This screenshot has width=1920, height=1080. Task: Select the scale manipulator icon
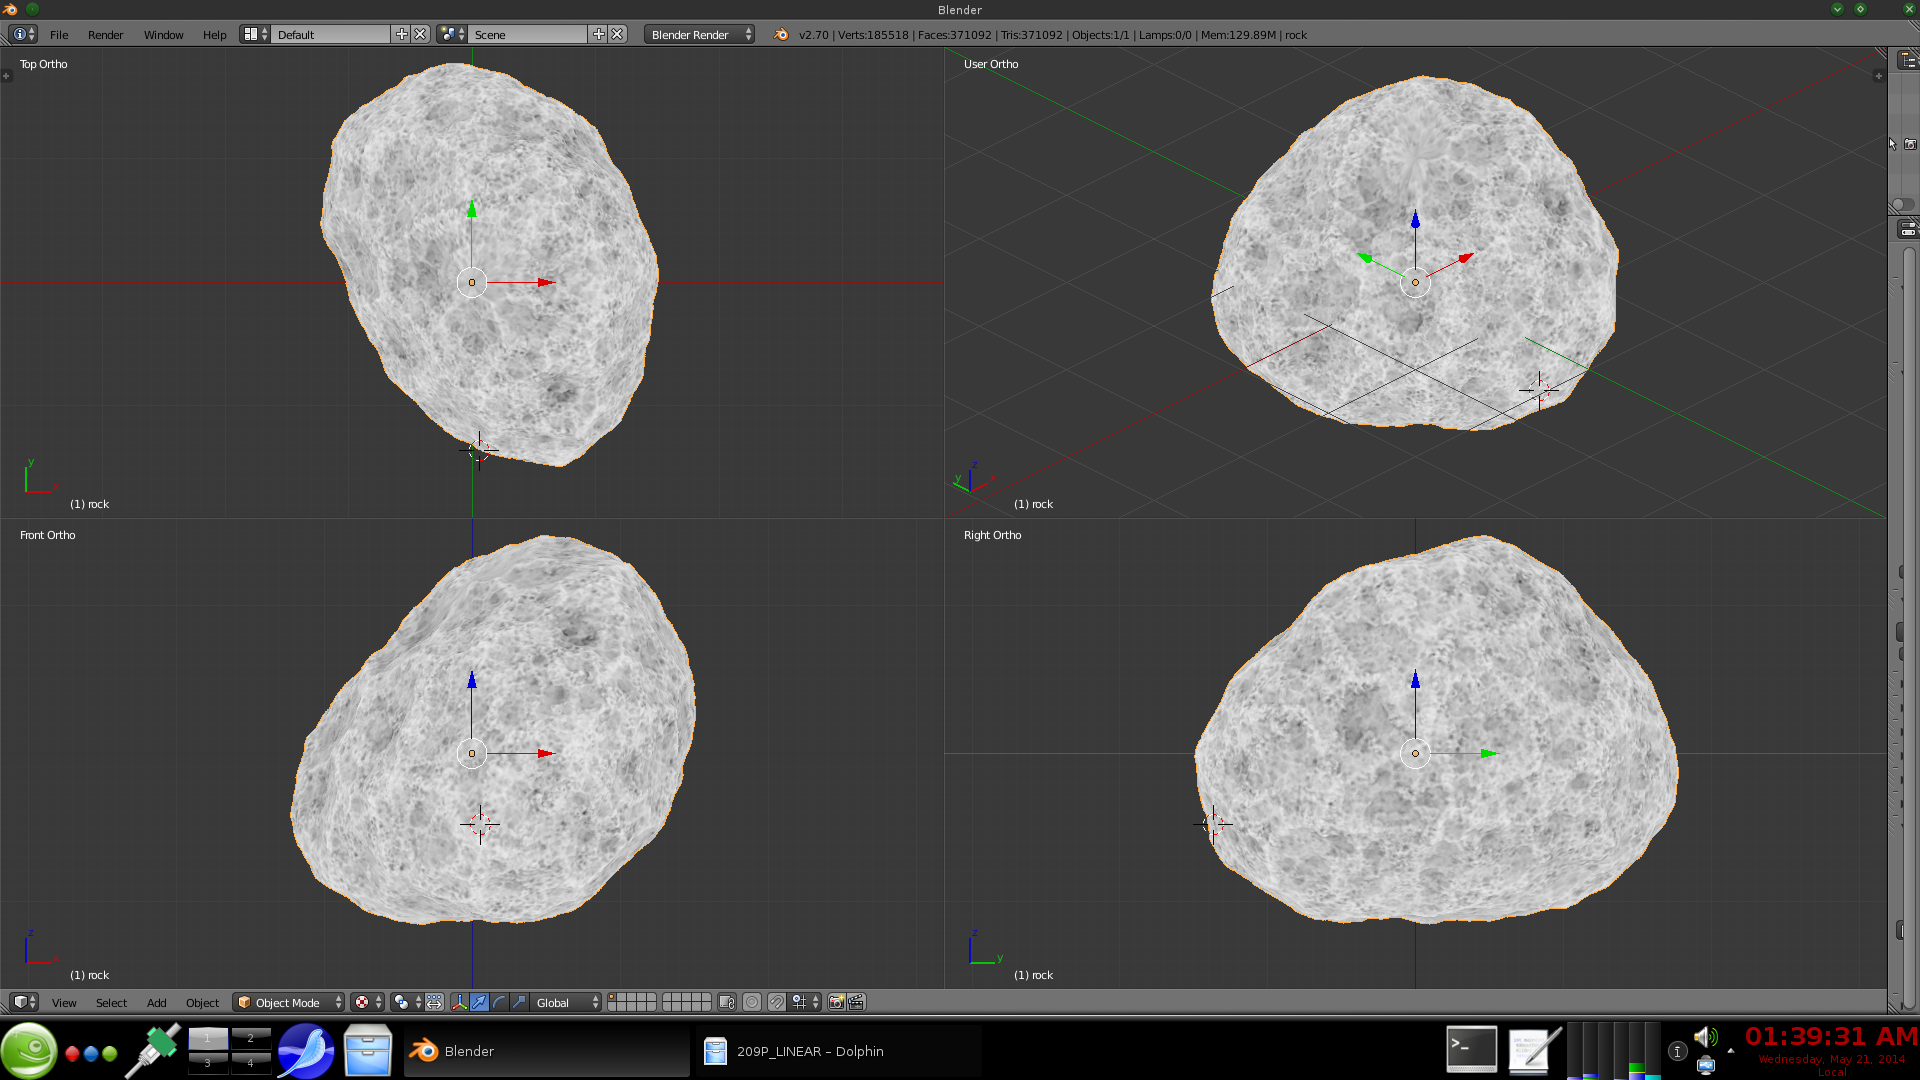coord(519,1002)
